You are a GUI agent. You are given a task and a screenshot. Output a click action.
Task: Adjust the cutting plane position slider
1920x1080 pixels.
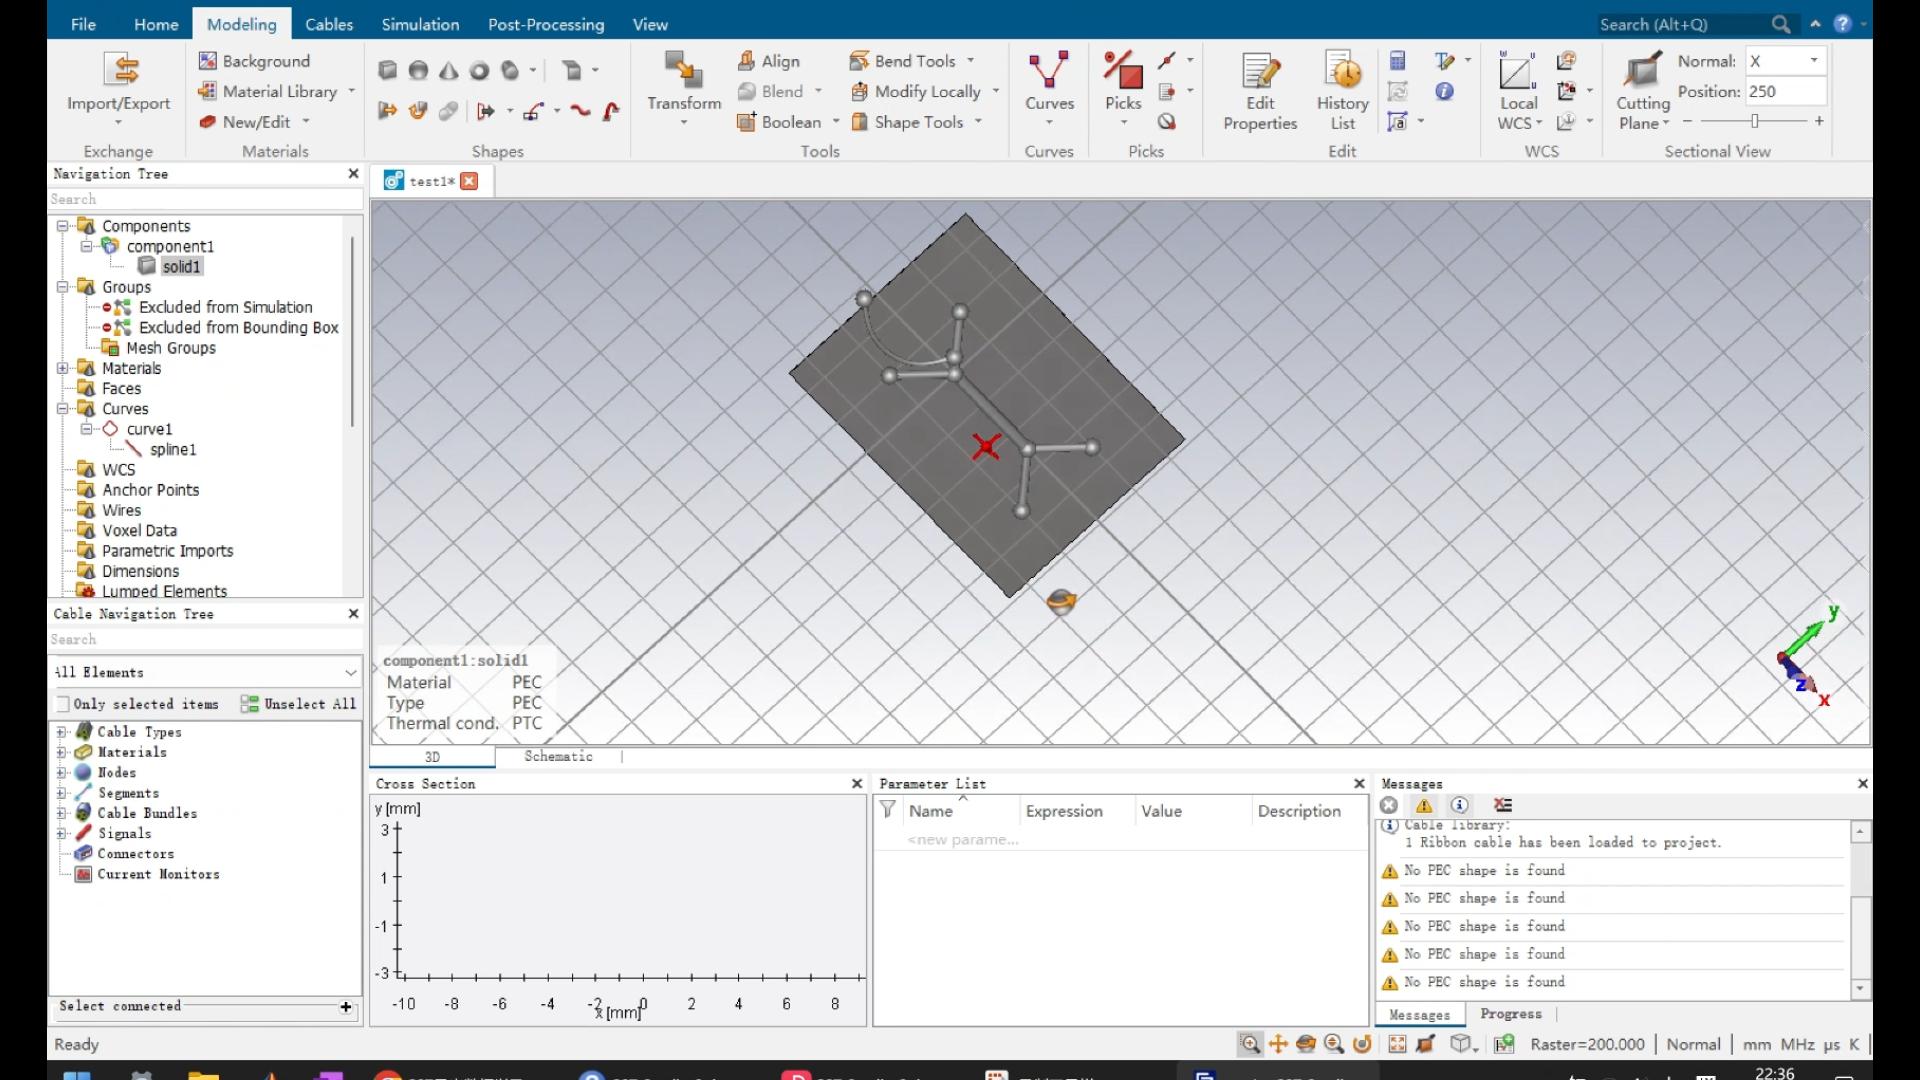[x=1754, y=121]
